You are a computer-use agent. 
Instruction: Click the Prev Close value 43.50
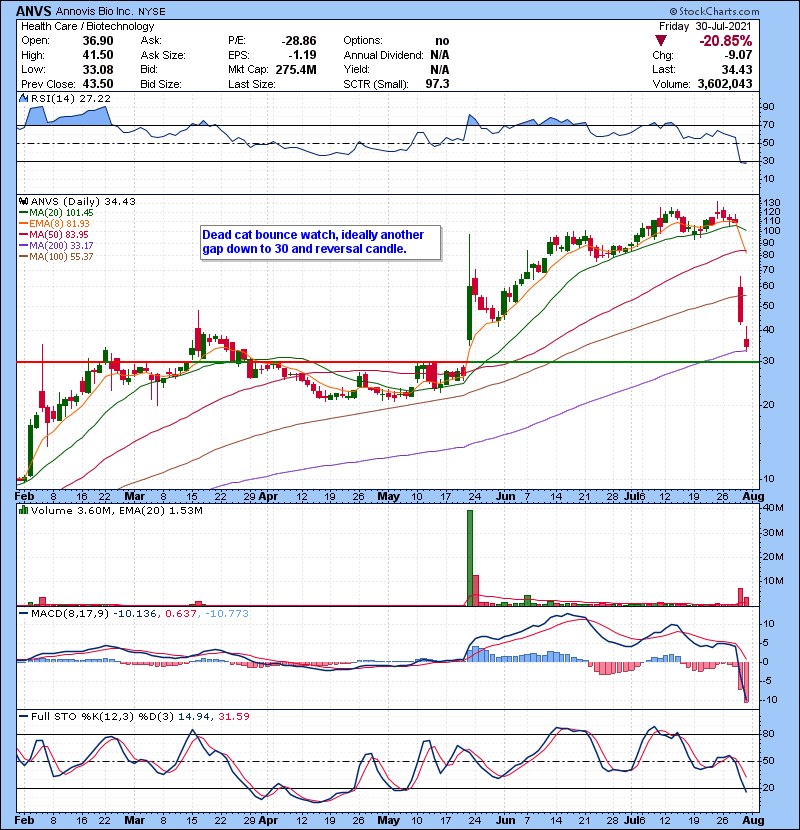tap(98, 84)
